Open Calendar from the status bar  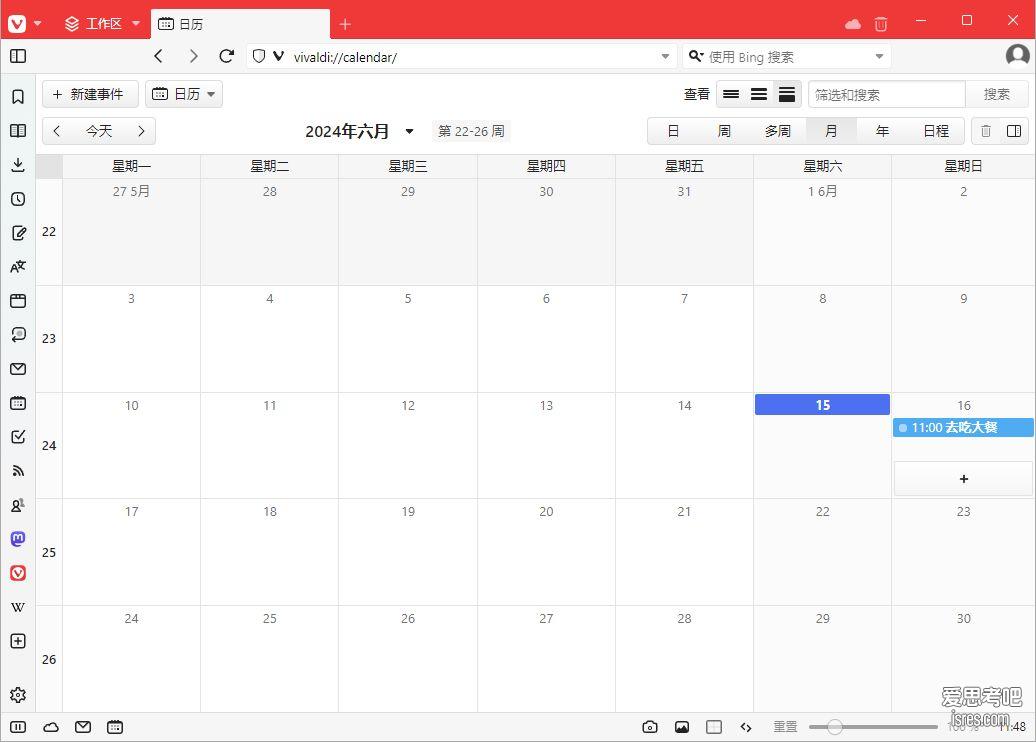point(115,727)
